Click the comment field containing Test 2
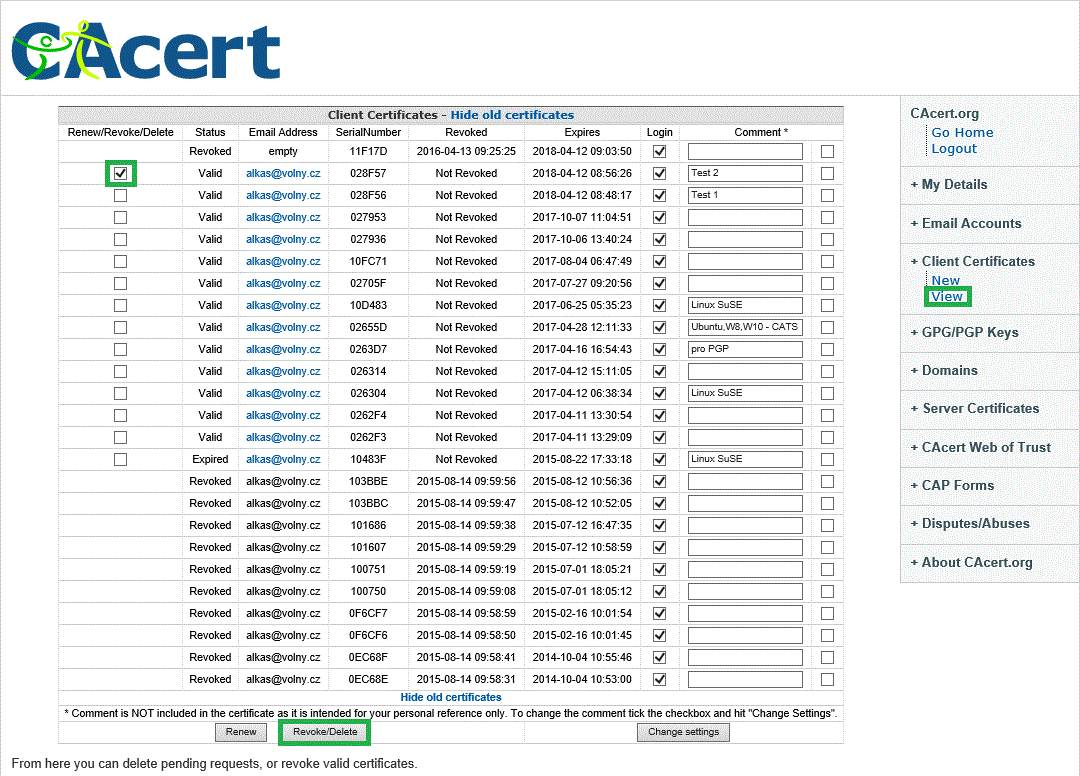1080x776 pixels. click(x=745, y=173)
